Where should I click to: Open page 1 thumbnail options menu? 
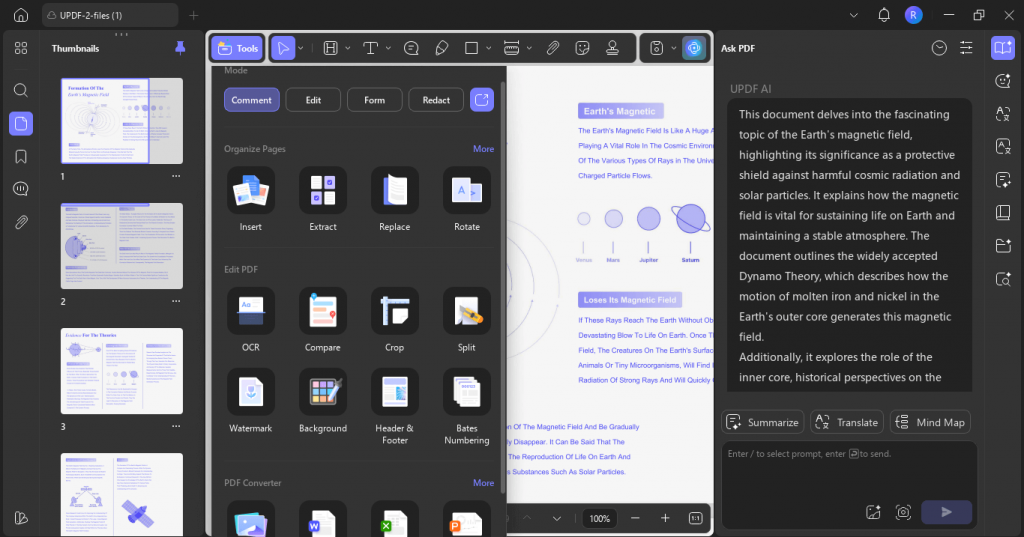pyautogui.click(x=176, y=176)
